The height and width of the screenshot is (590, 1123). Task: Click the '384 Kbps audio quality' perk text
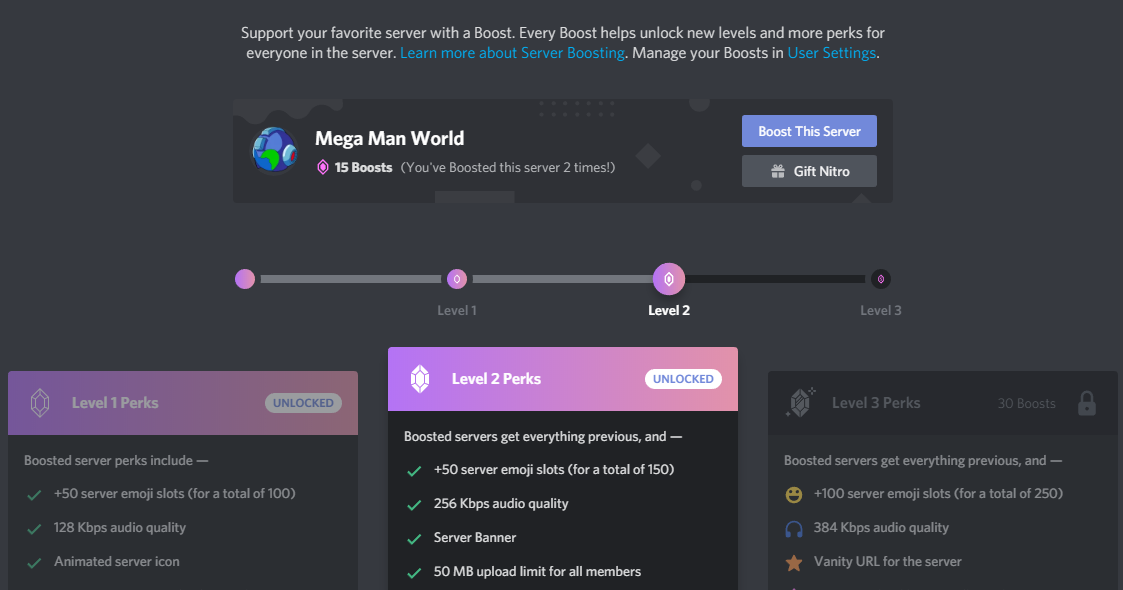[x=881, y=528]
